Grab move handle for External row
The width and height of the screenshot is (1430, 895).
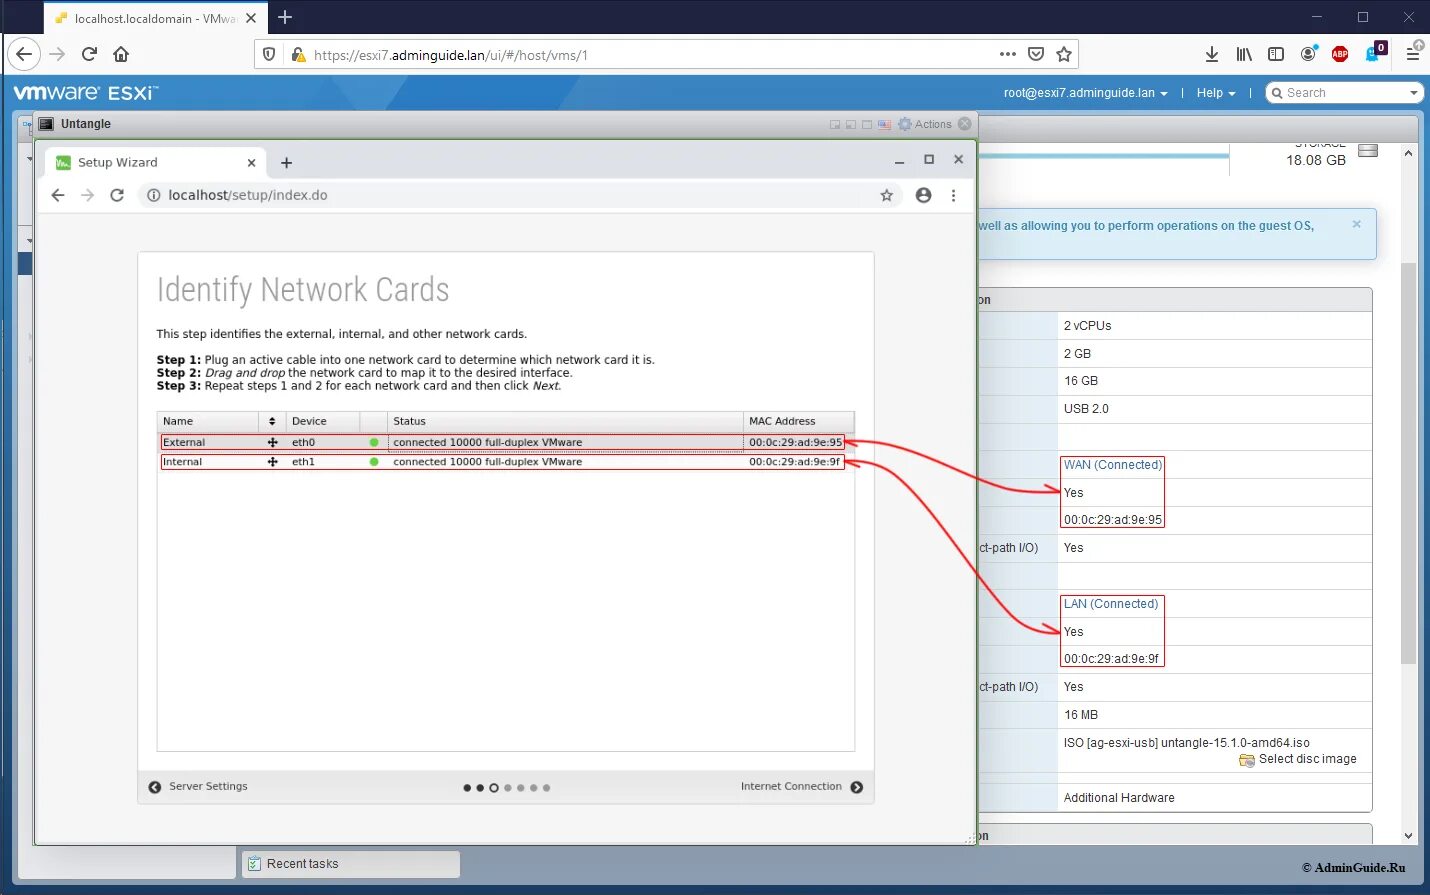(272, 442)
